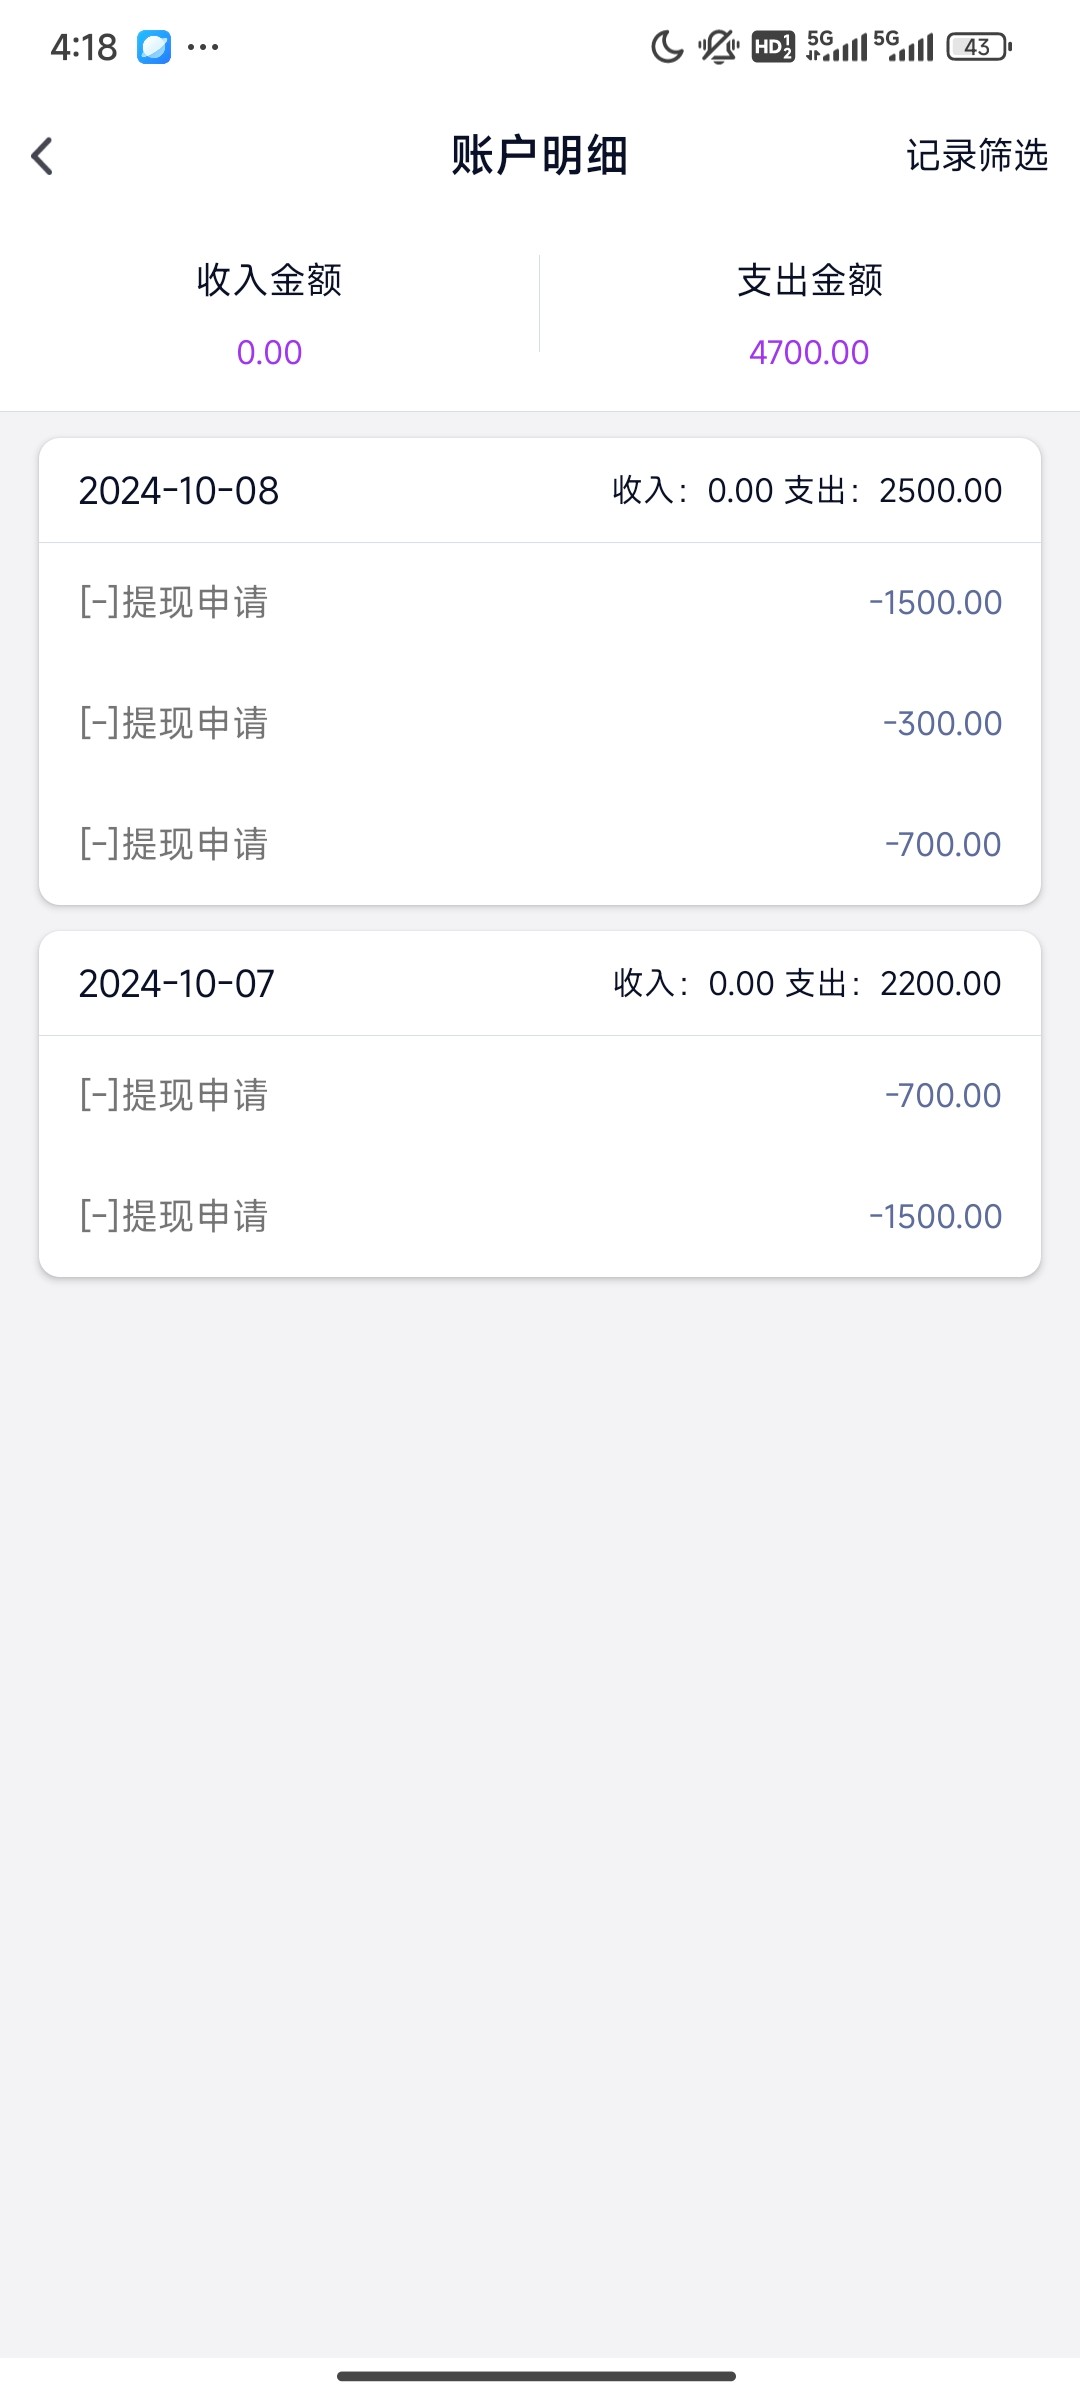Open the -300.00 withdrawal record
Viewport: 1080px width, 2400px height.
[x=540, y=723]
